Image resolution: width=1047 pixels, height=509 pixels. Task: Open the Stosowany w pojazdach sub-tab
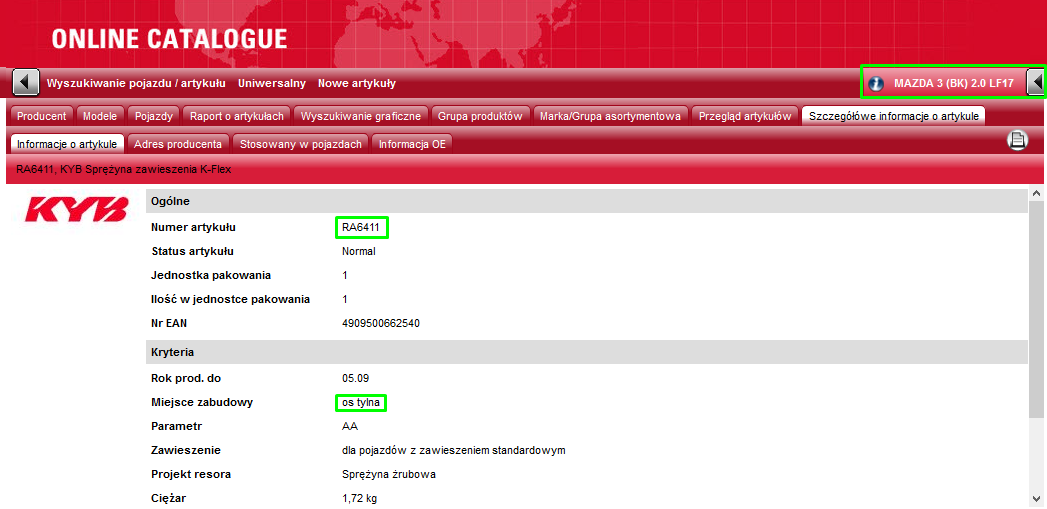click(x=301, y=144)
